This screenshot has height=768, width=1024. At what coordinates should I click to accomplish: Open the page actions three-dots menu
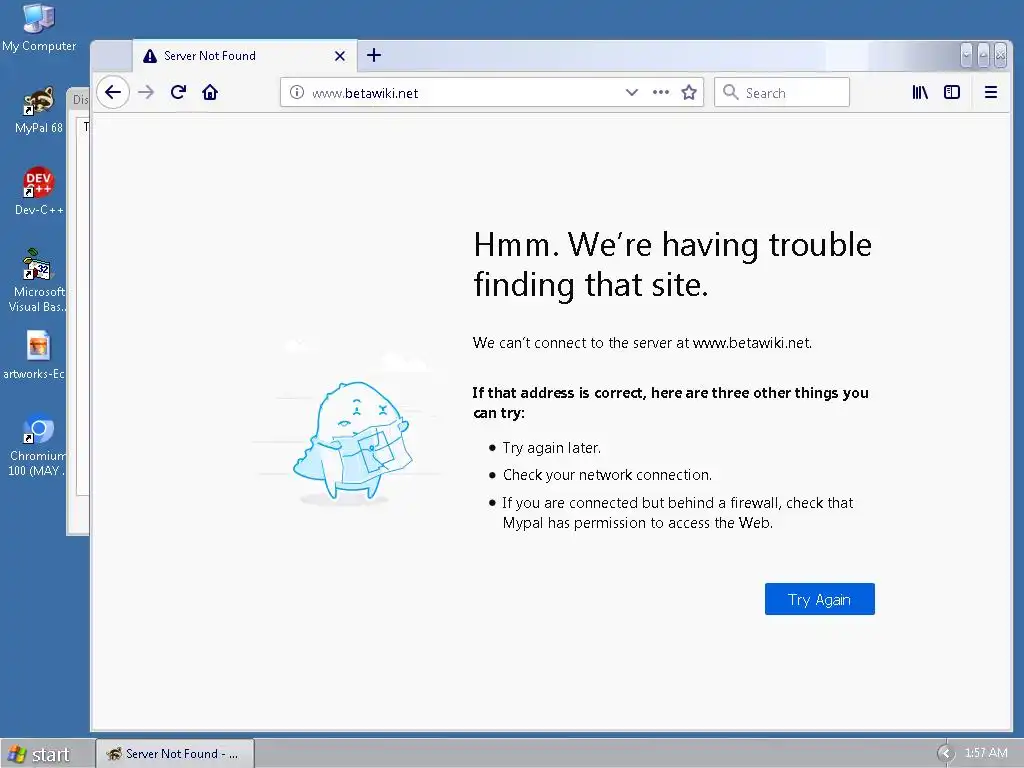[x=661, y=92]
